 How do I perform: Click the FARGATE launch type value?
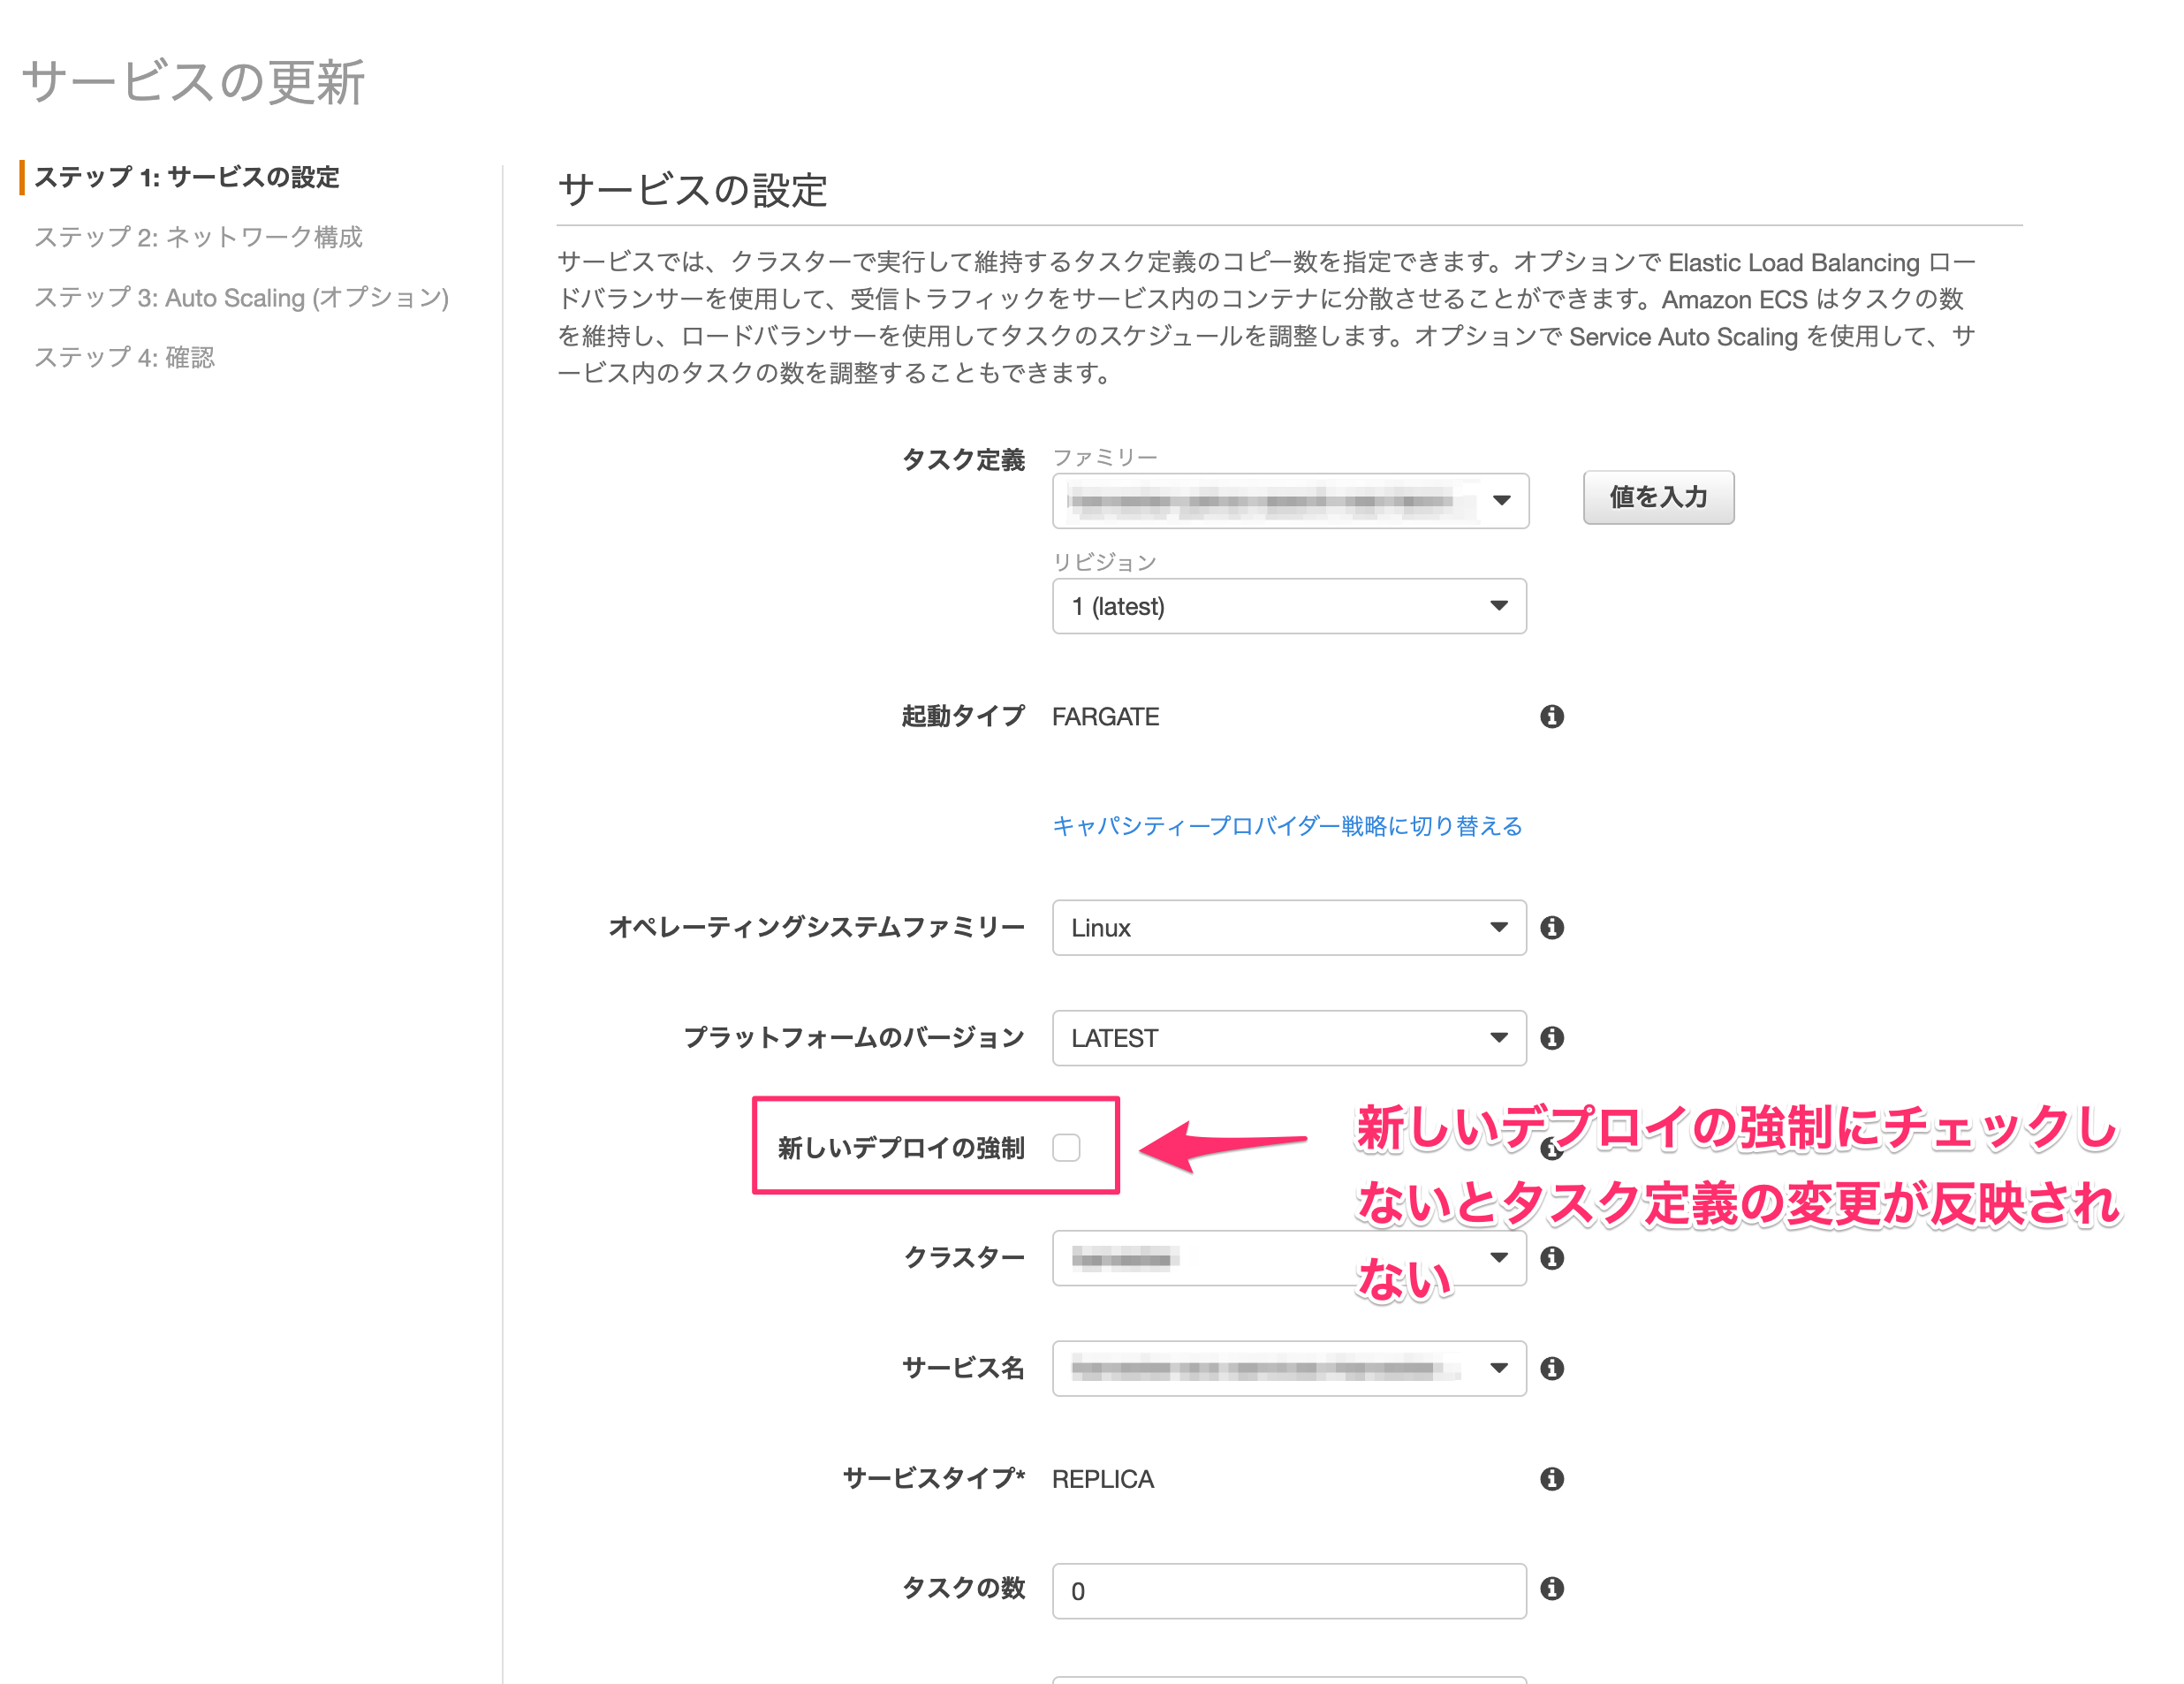pyautogui.click(x=1105, y=716)
